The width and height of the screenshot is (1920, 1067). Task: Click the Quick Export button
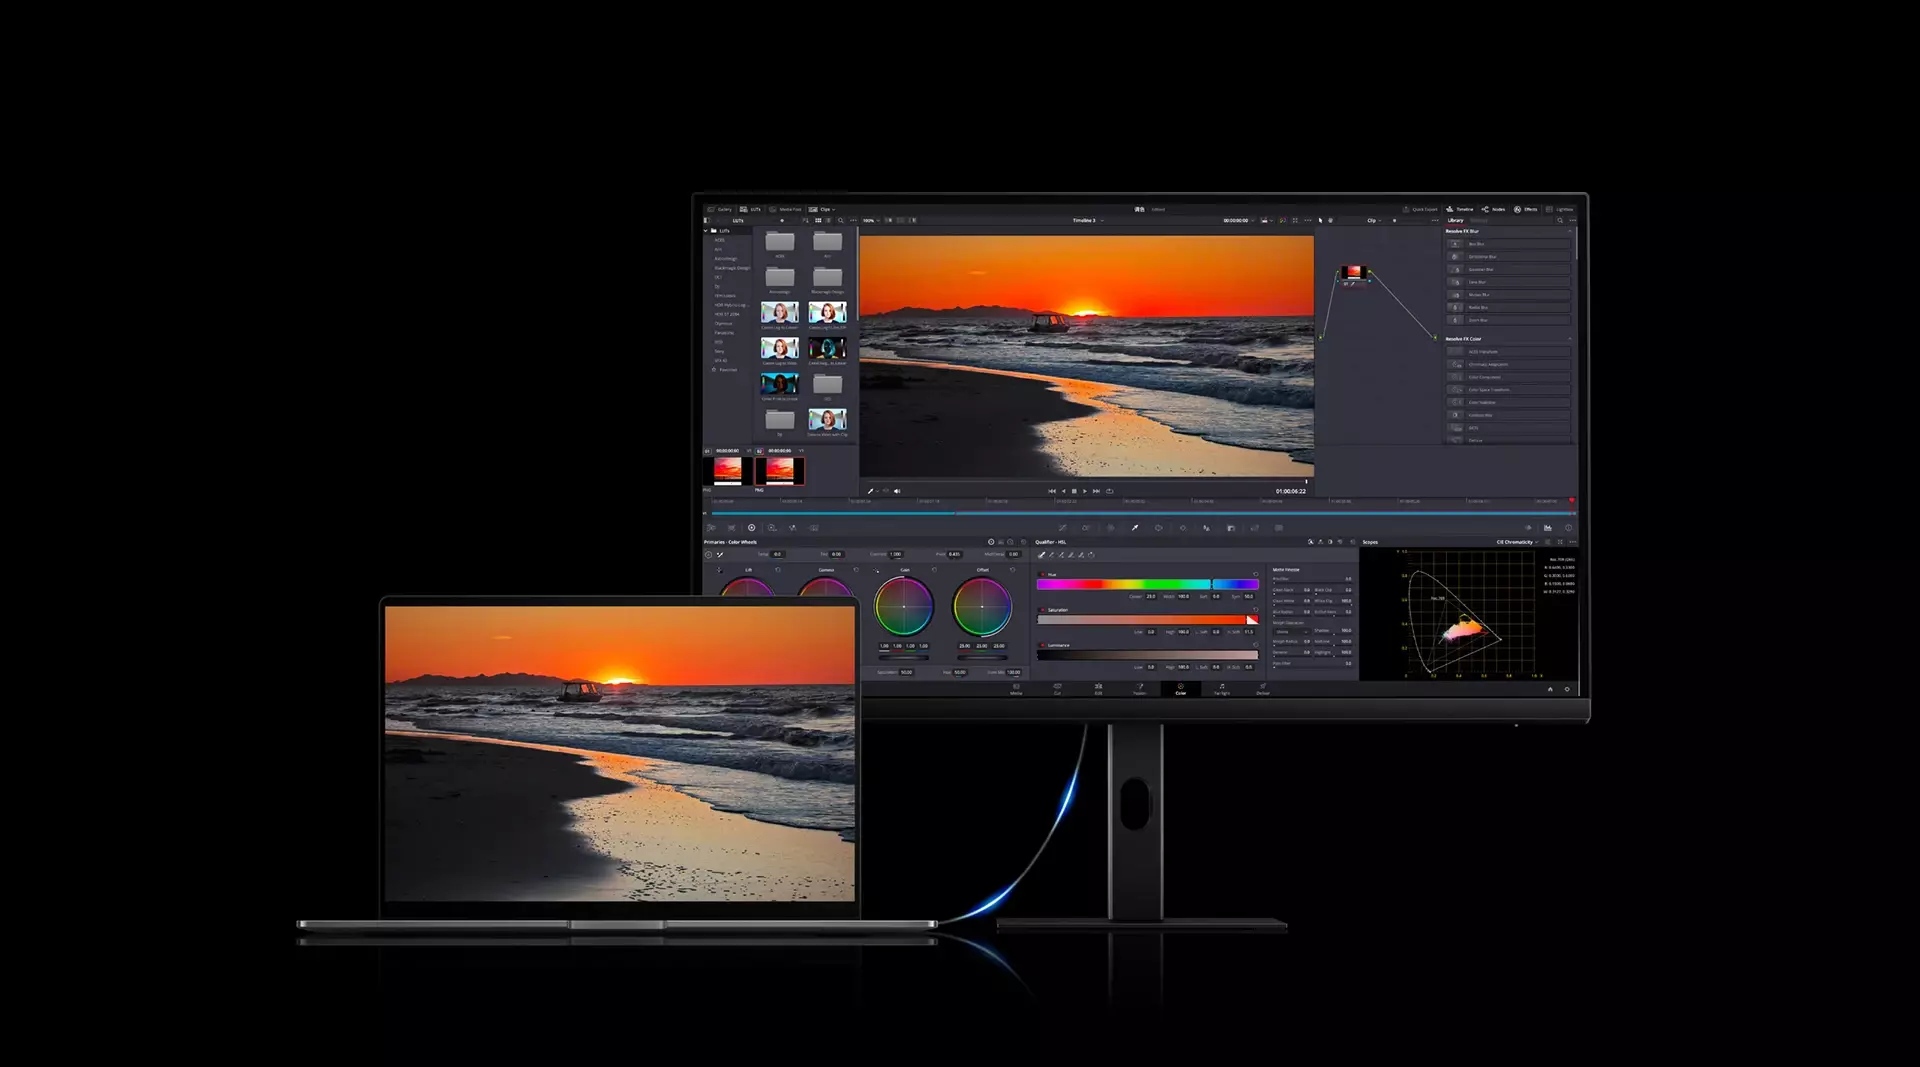[x=1420, y=209]
